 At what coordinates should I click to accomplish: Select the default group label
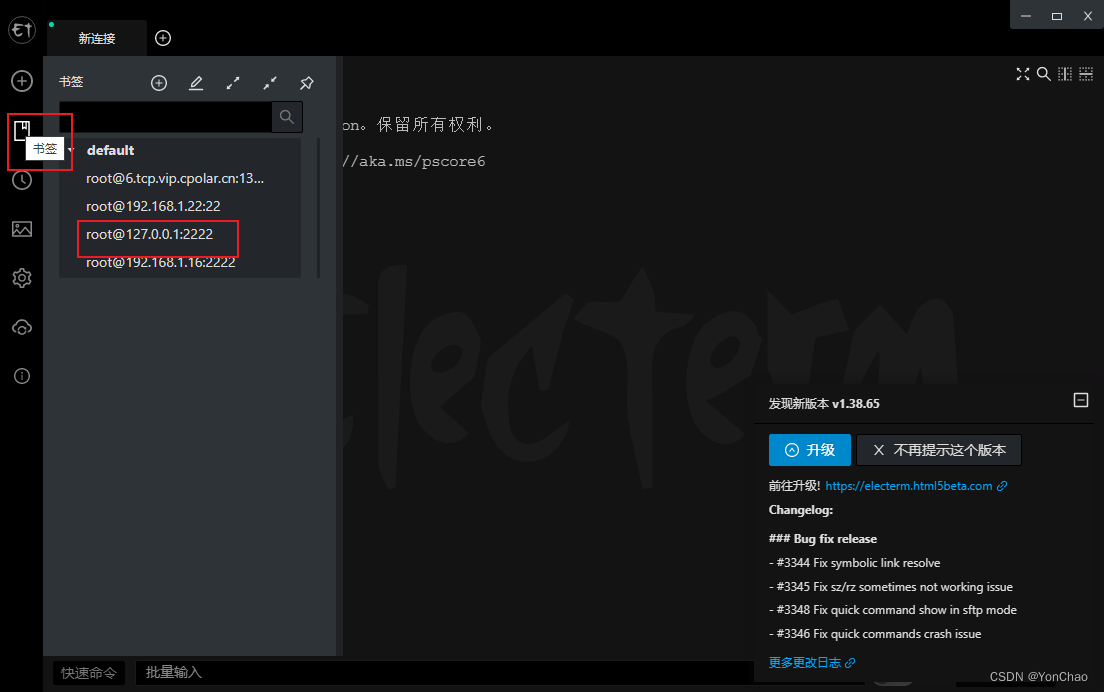(111, 150)
